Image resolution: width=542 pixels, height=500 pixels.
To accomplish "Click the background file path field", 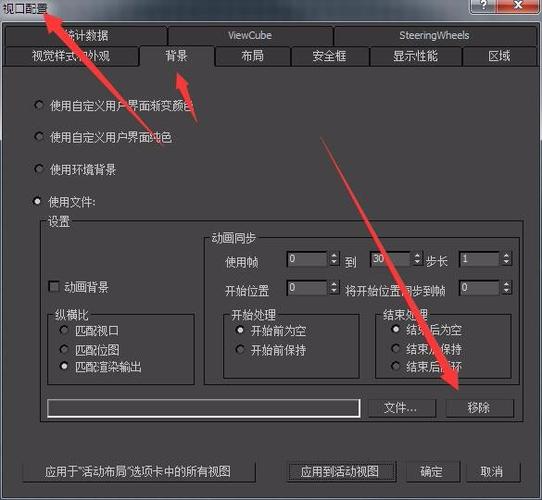I will pyautogui.click(x=204, y=408).
